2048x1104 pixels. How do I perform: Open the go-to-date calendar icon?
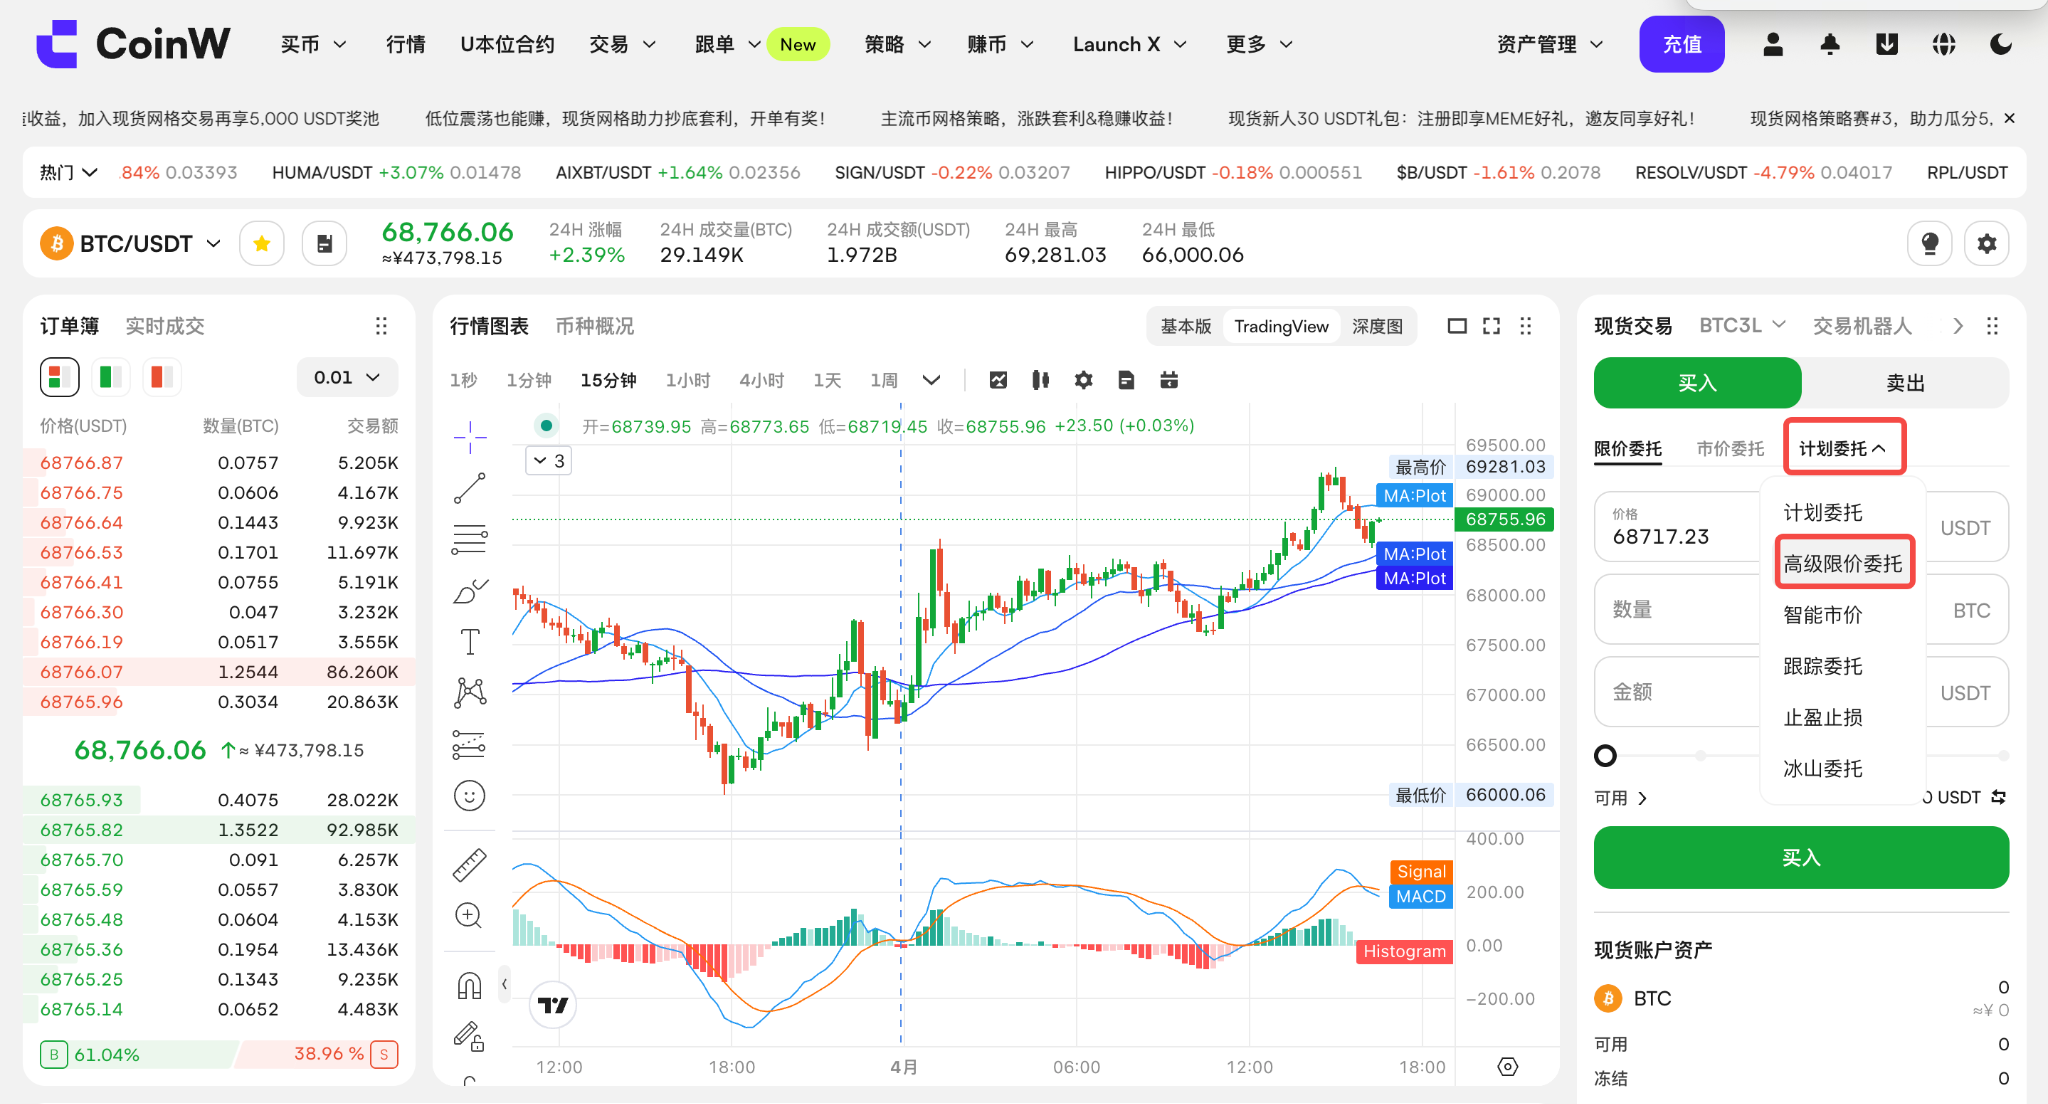coord(1169,380)
